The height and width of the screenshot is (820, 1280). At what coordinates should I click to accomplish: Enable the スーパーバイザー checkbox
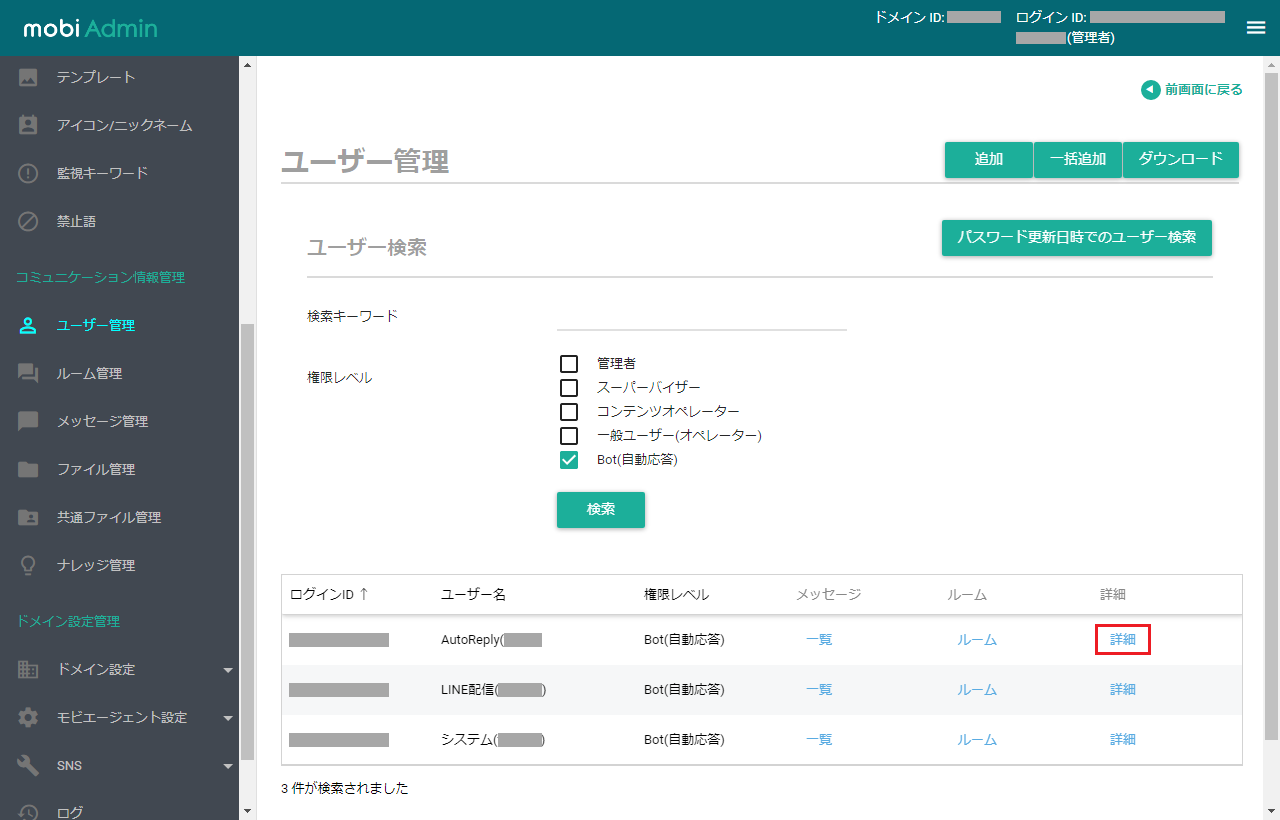point(569,388)
